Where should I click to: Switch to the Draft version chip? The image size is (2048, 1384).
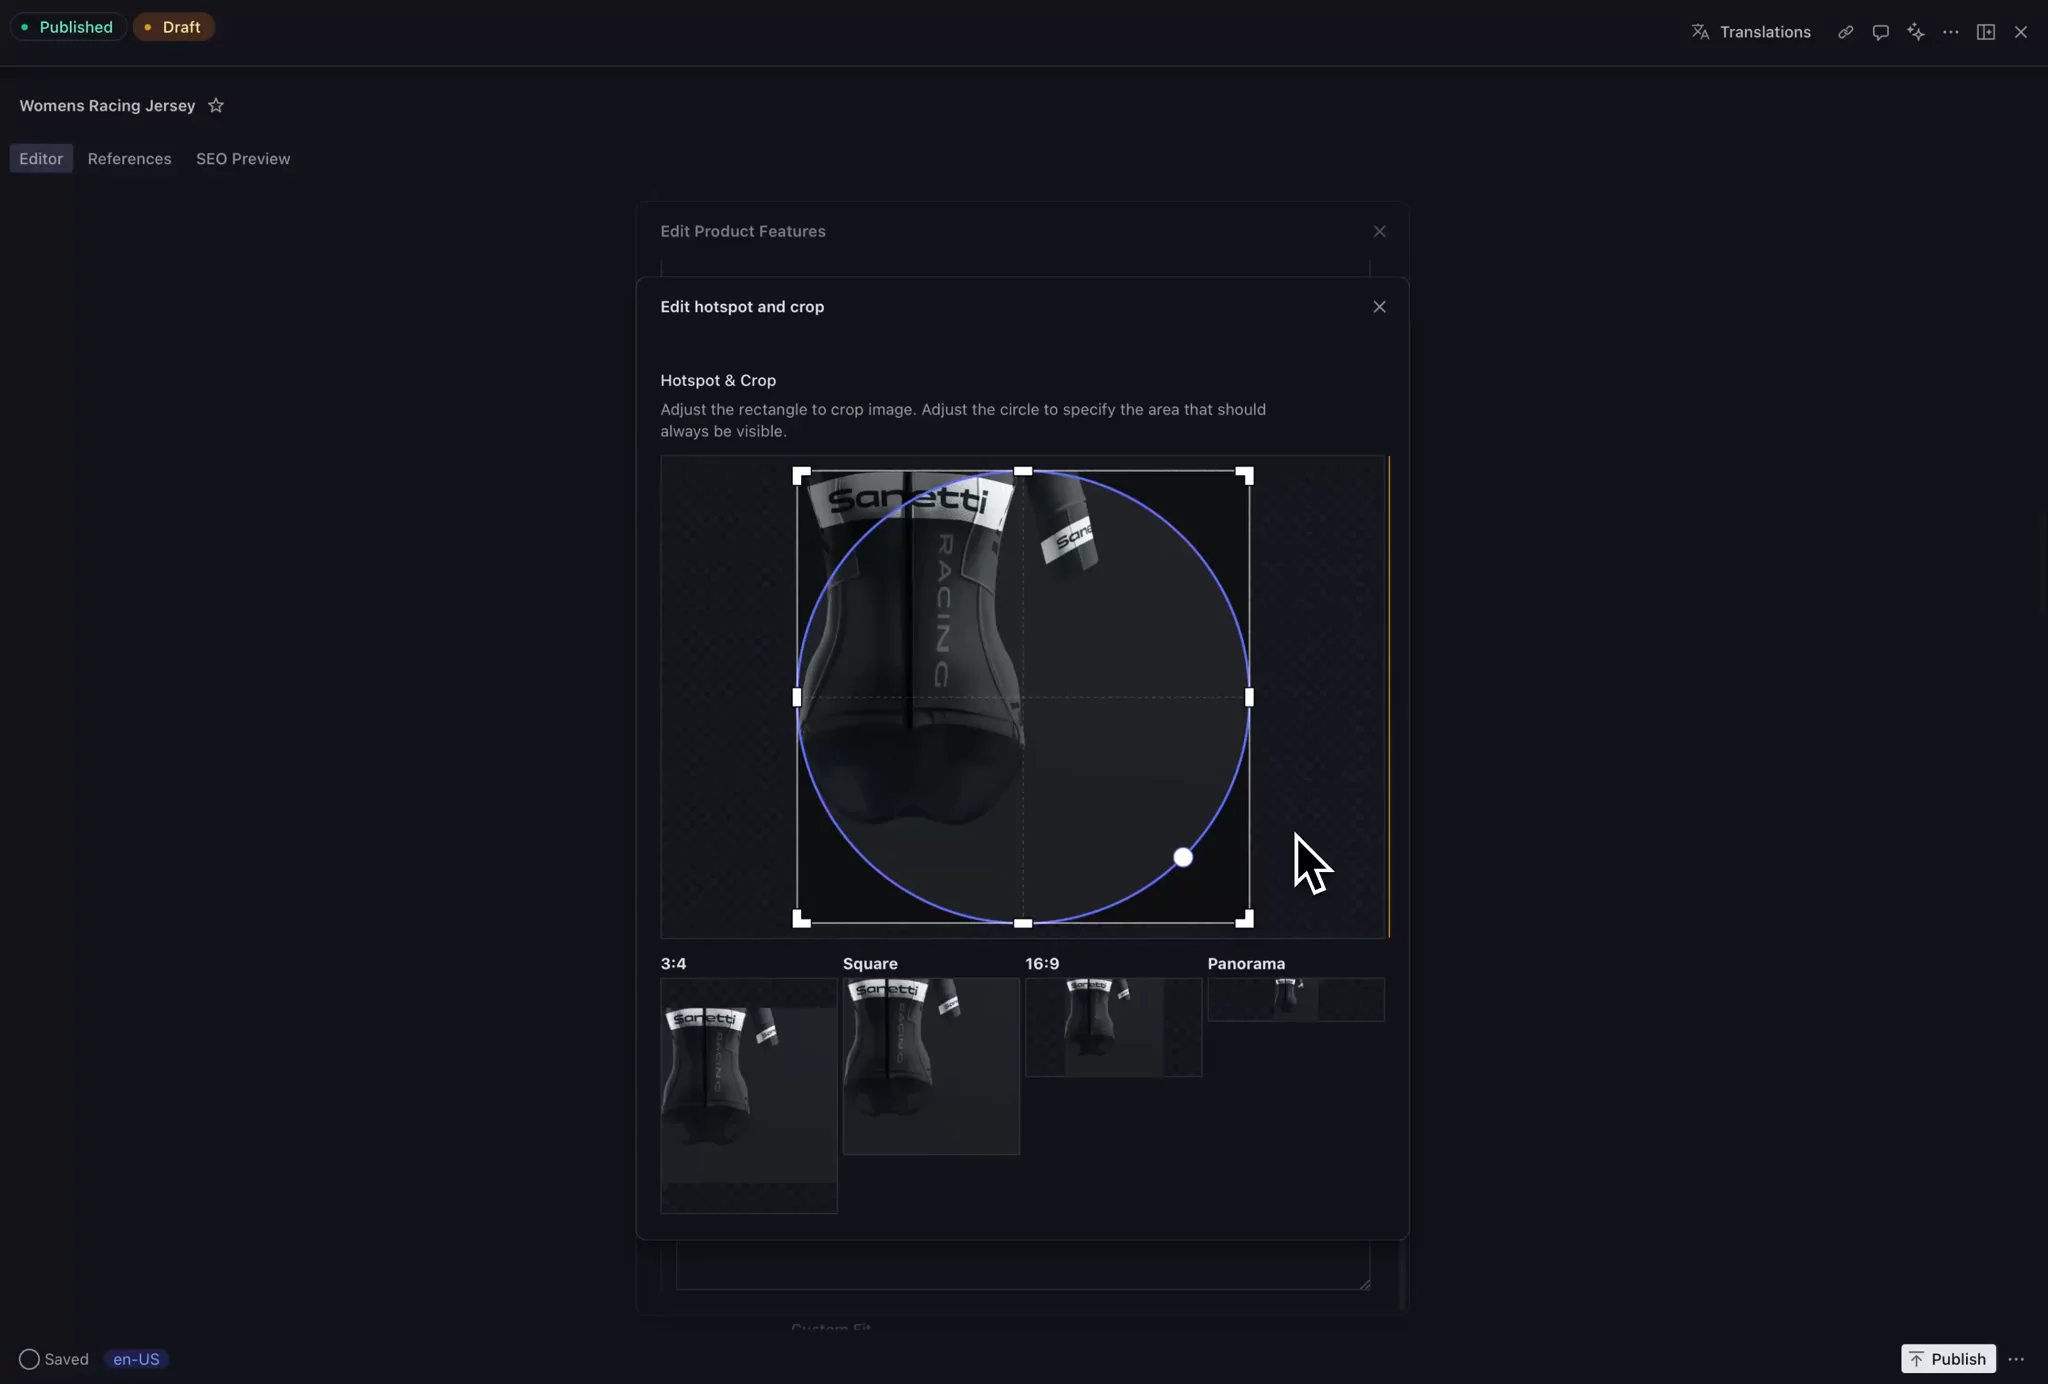pos(173,27)
